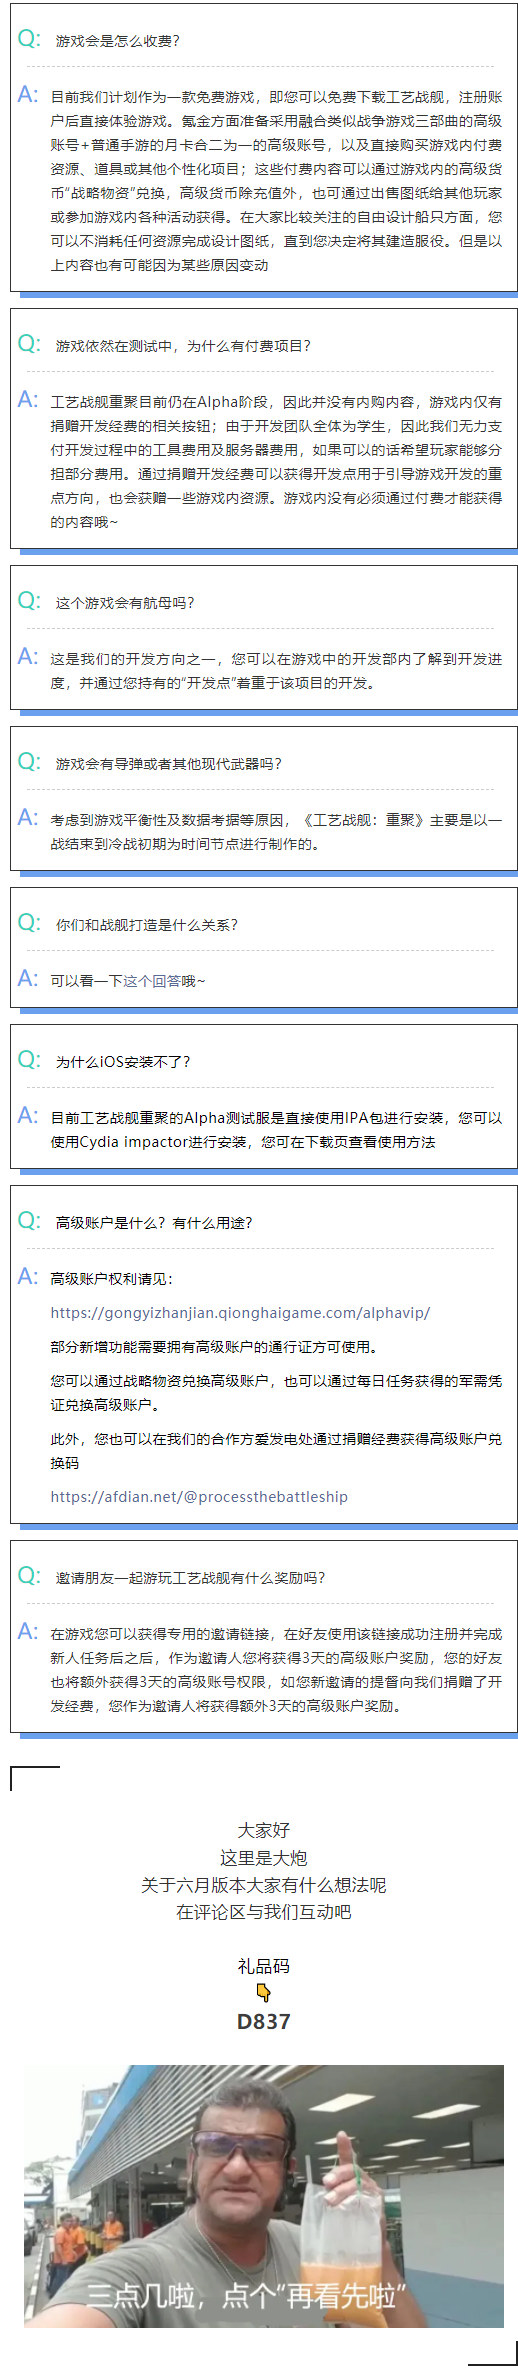
Task: Click the A icon beside 可以看一下这个回答哦
Action: pyautogui.click(x=28, y=978)
